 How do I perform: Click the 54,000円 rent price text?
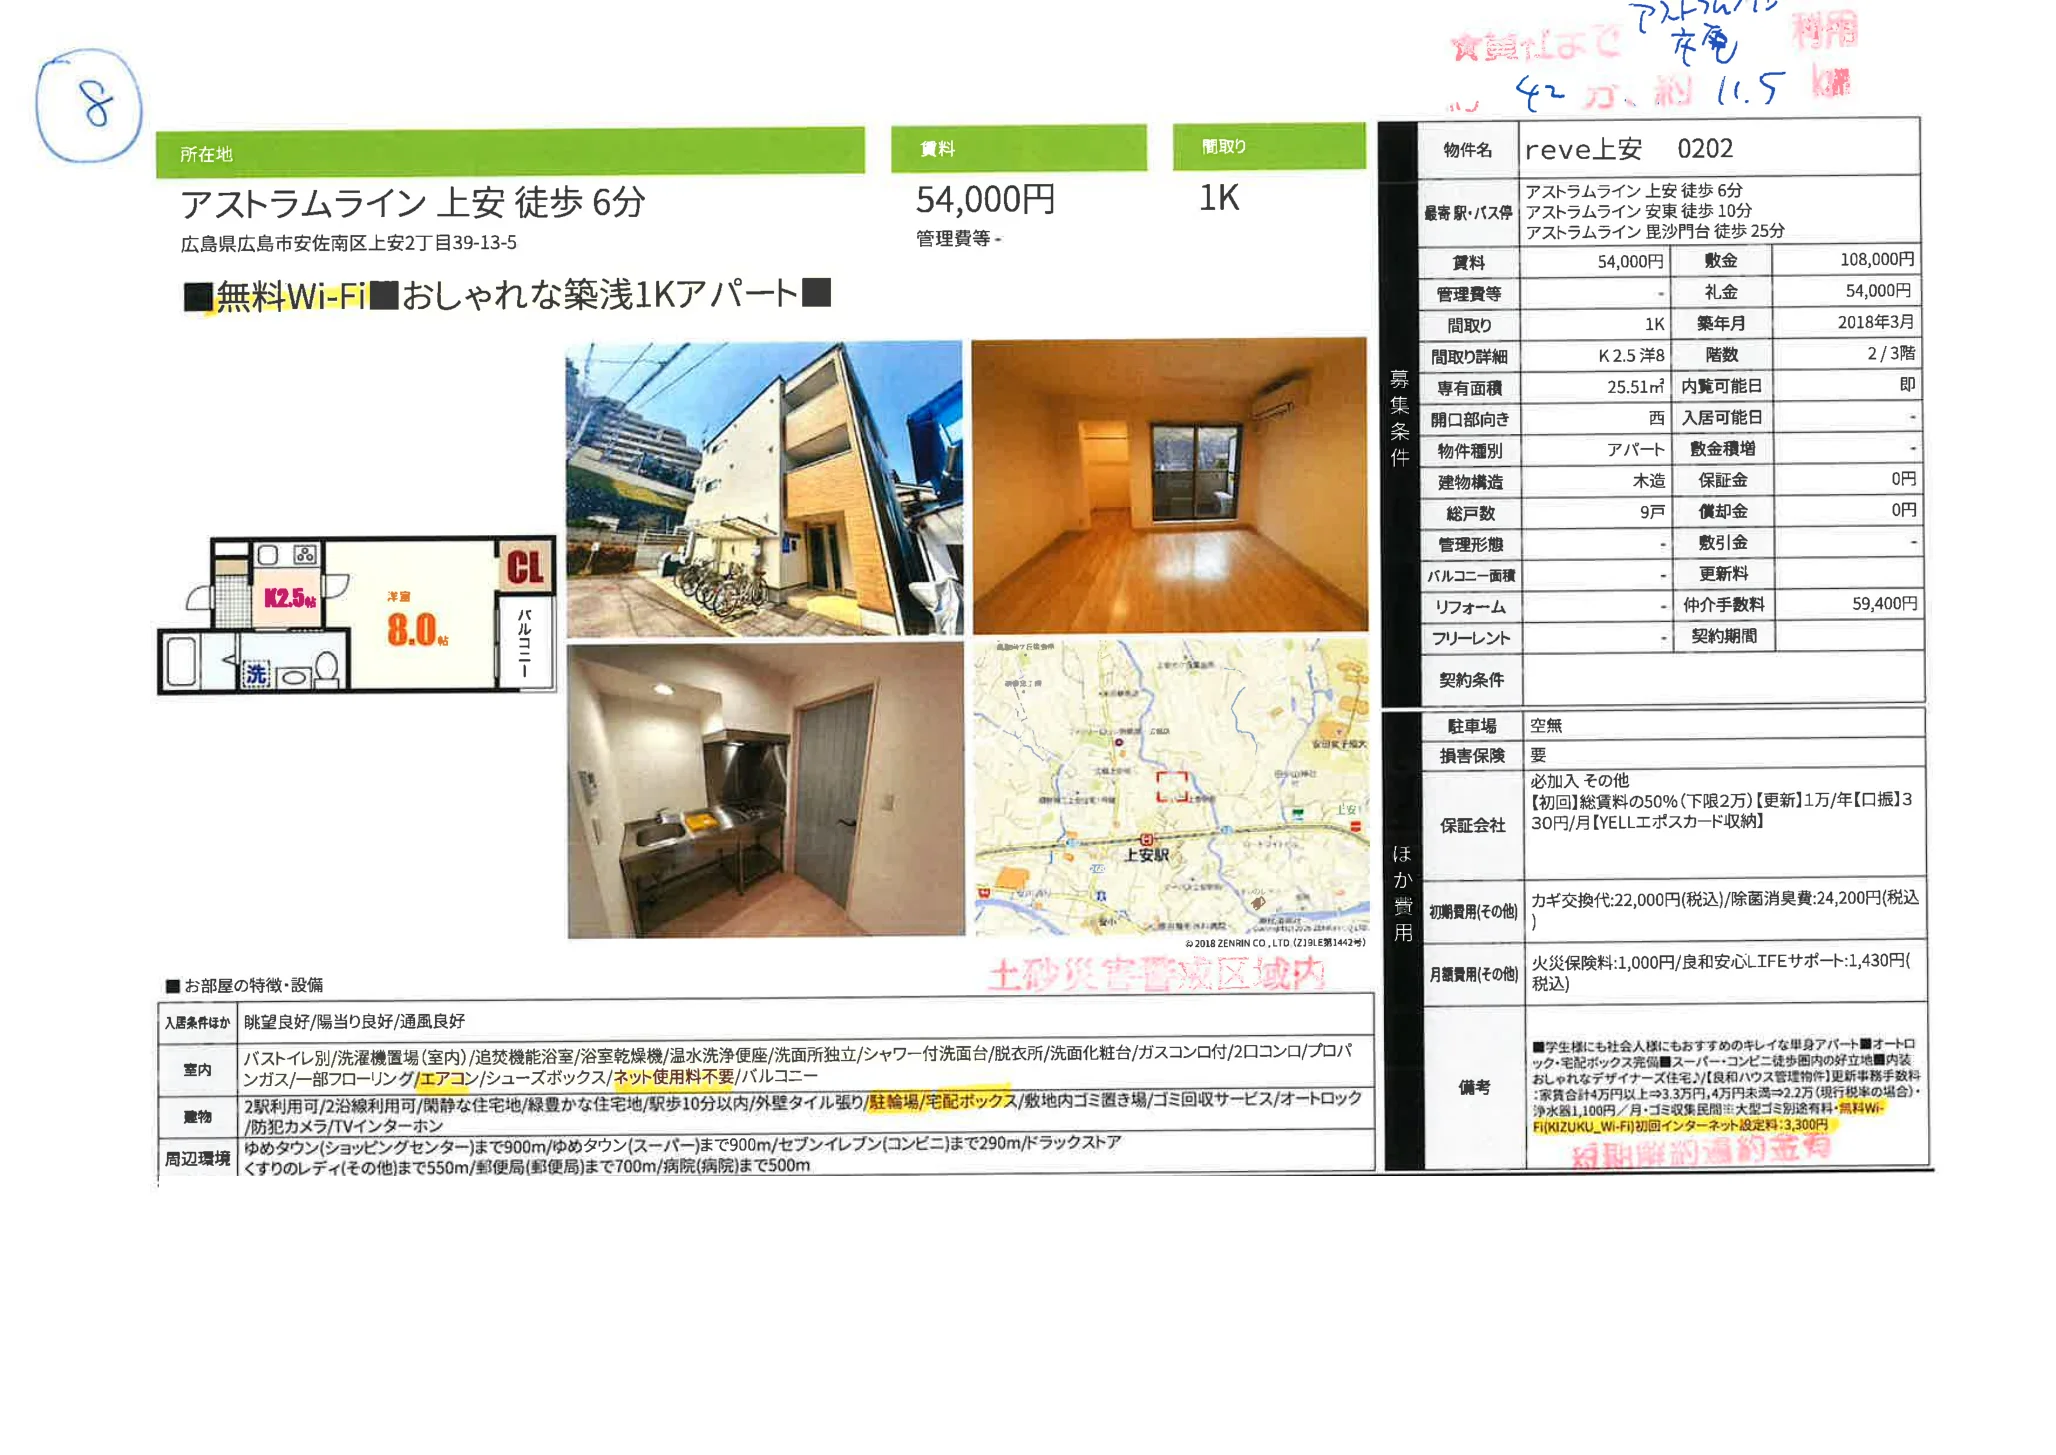click(985, 200)
